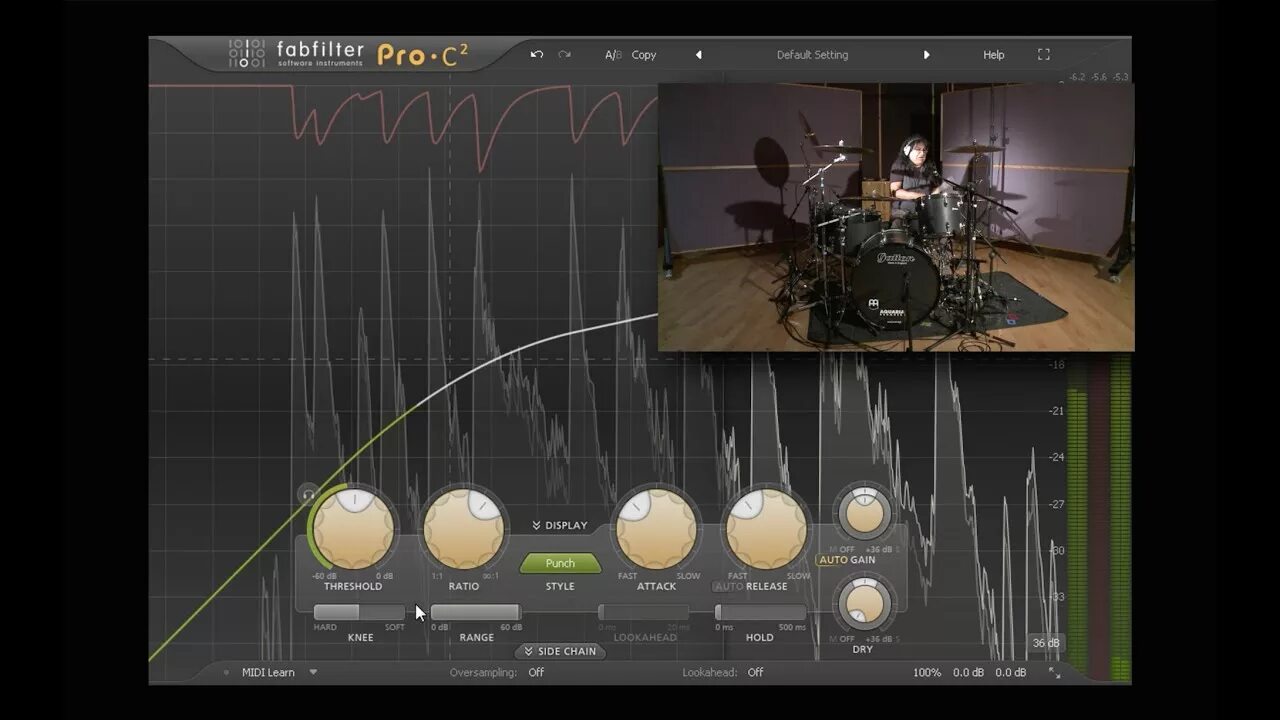Open Oversampling Off setting
The image size is (1280, 720).
[x=536, y=673]
